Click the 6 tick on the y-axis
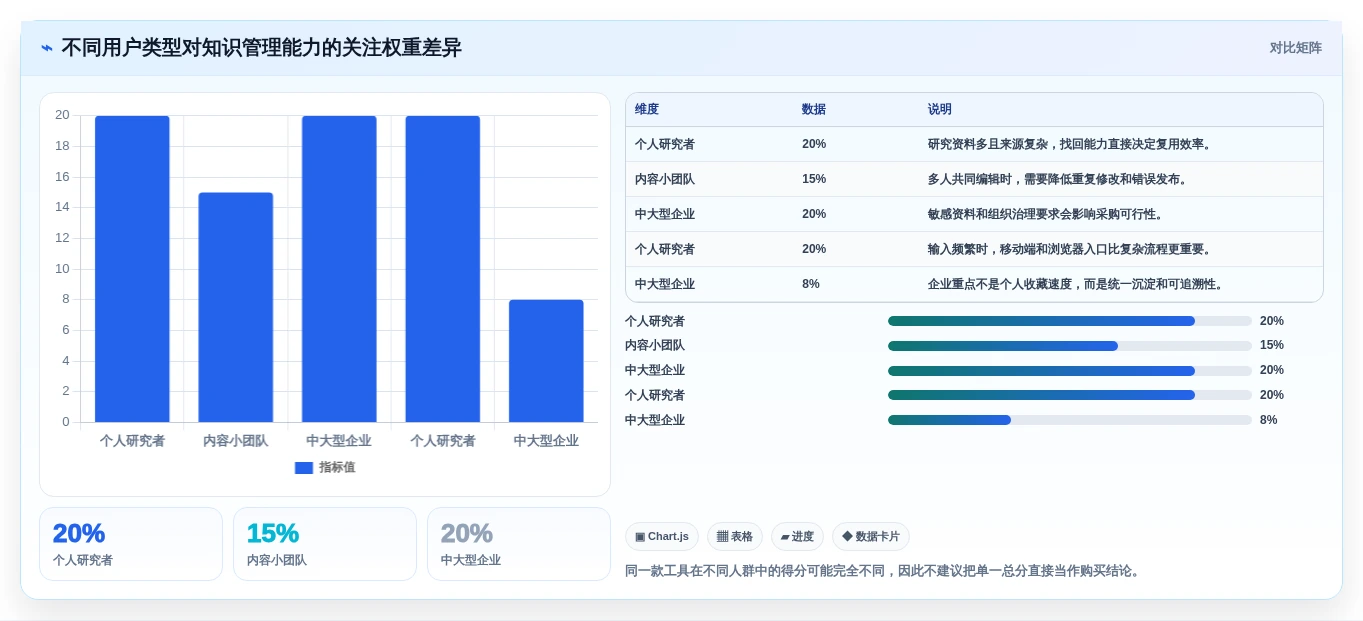Image resolution: width=1363 pixels, height=621 pixels. pos(66,330)
